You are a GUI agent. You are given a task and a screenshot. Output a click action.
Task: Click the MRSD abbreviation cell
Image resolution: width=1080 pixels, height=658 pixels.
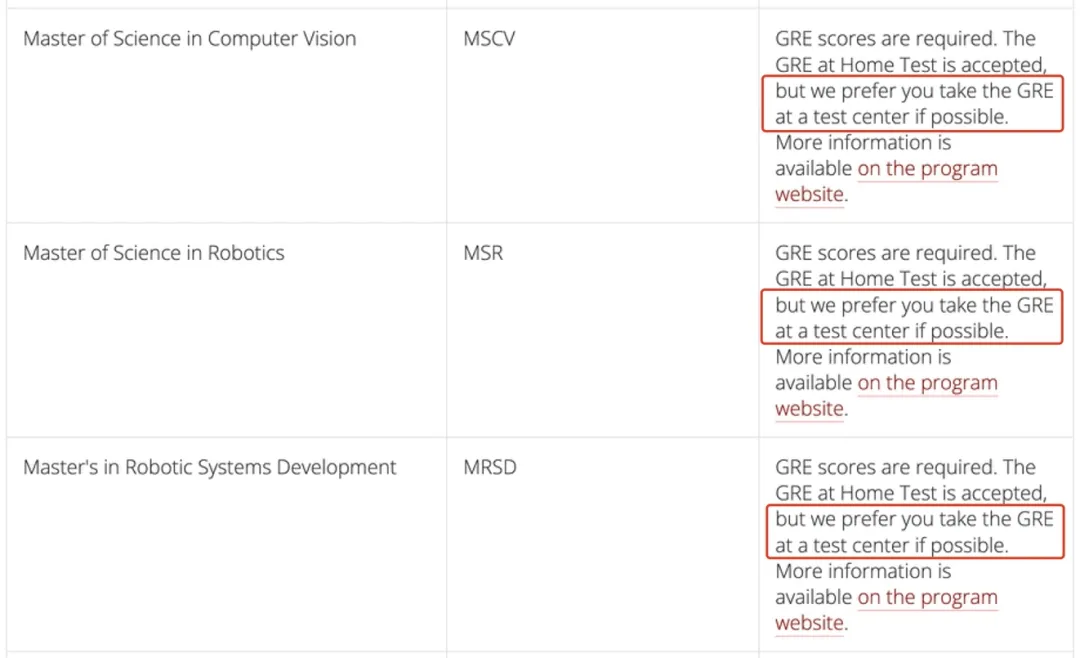pos(490,467)
